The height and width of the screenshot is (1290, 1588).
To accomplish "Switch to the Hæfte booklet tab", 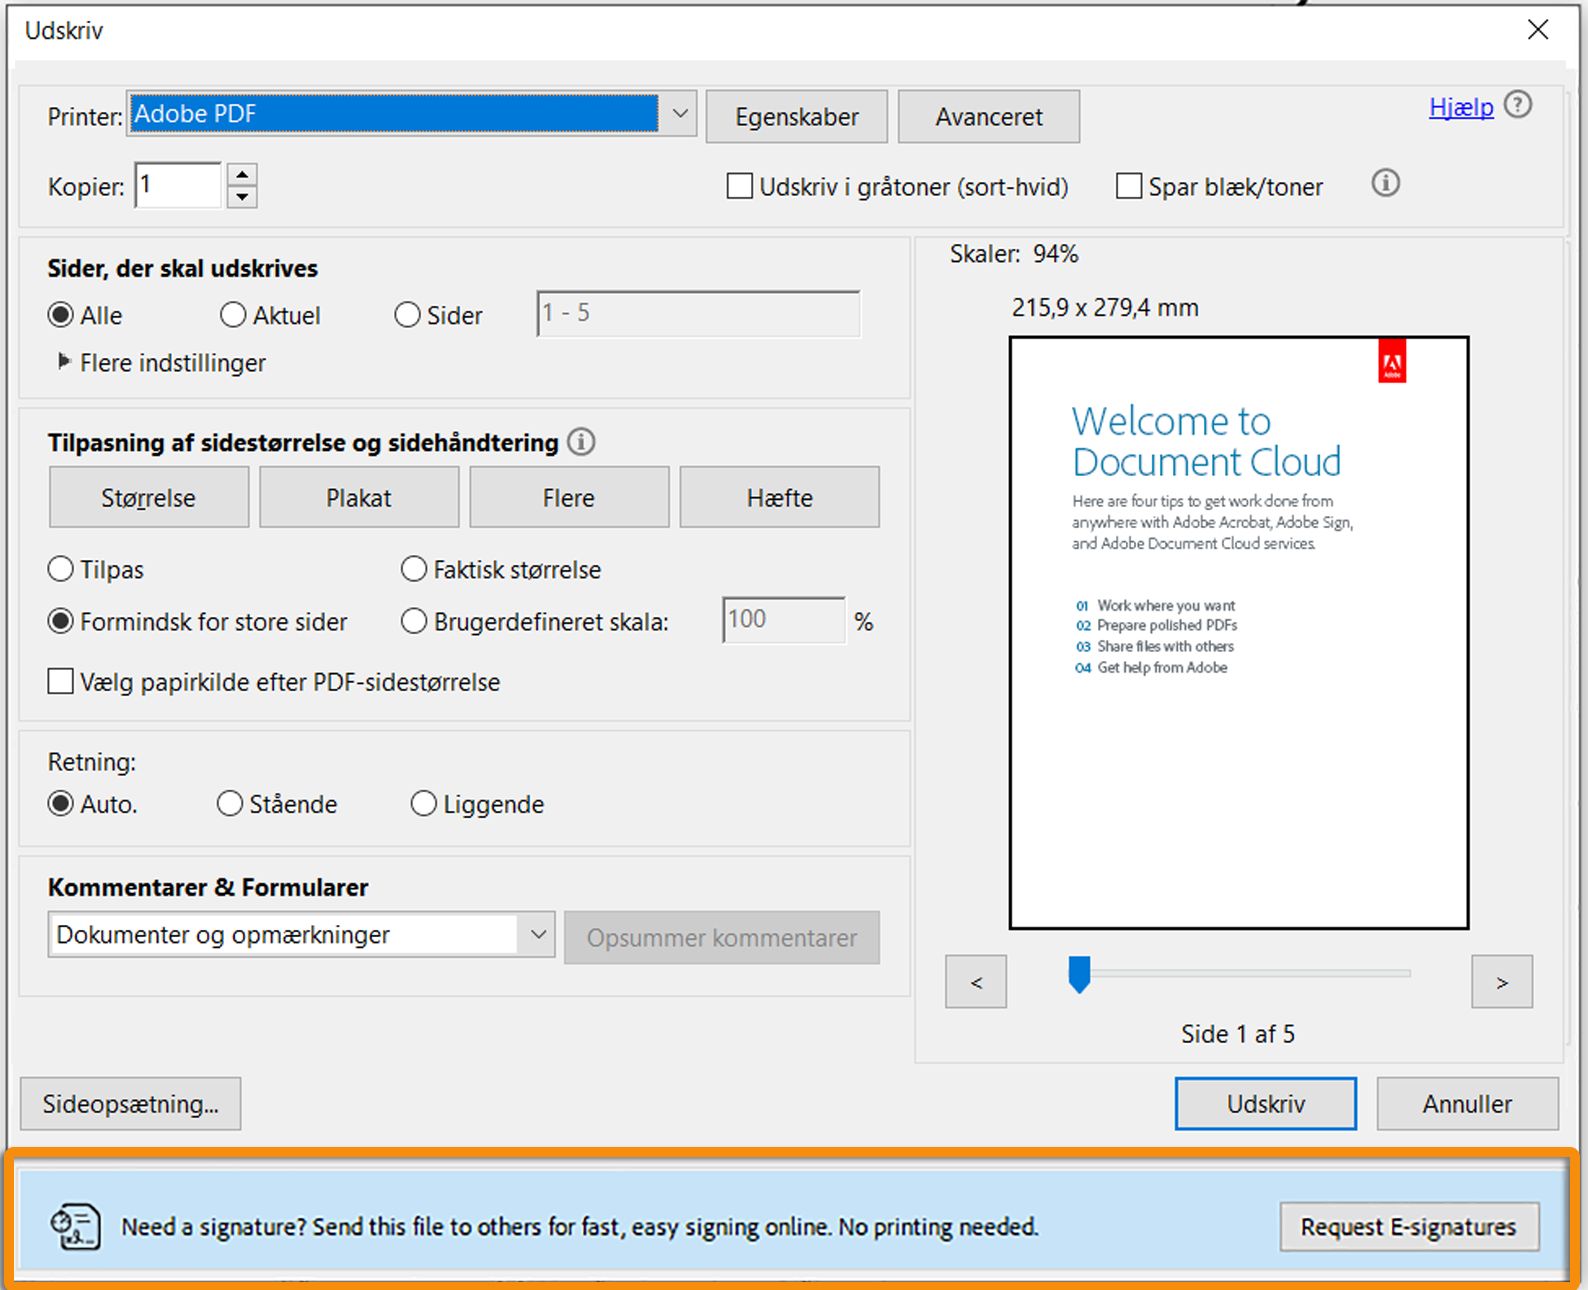I will click(x=780, y=497).
